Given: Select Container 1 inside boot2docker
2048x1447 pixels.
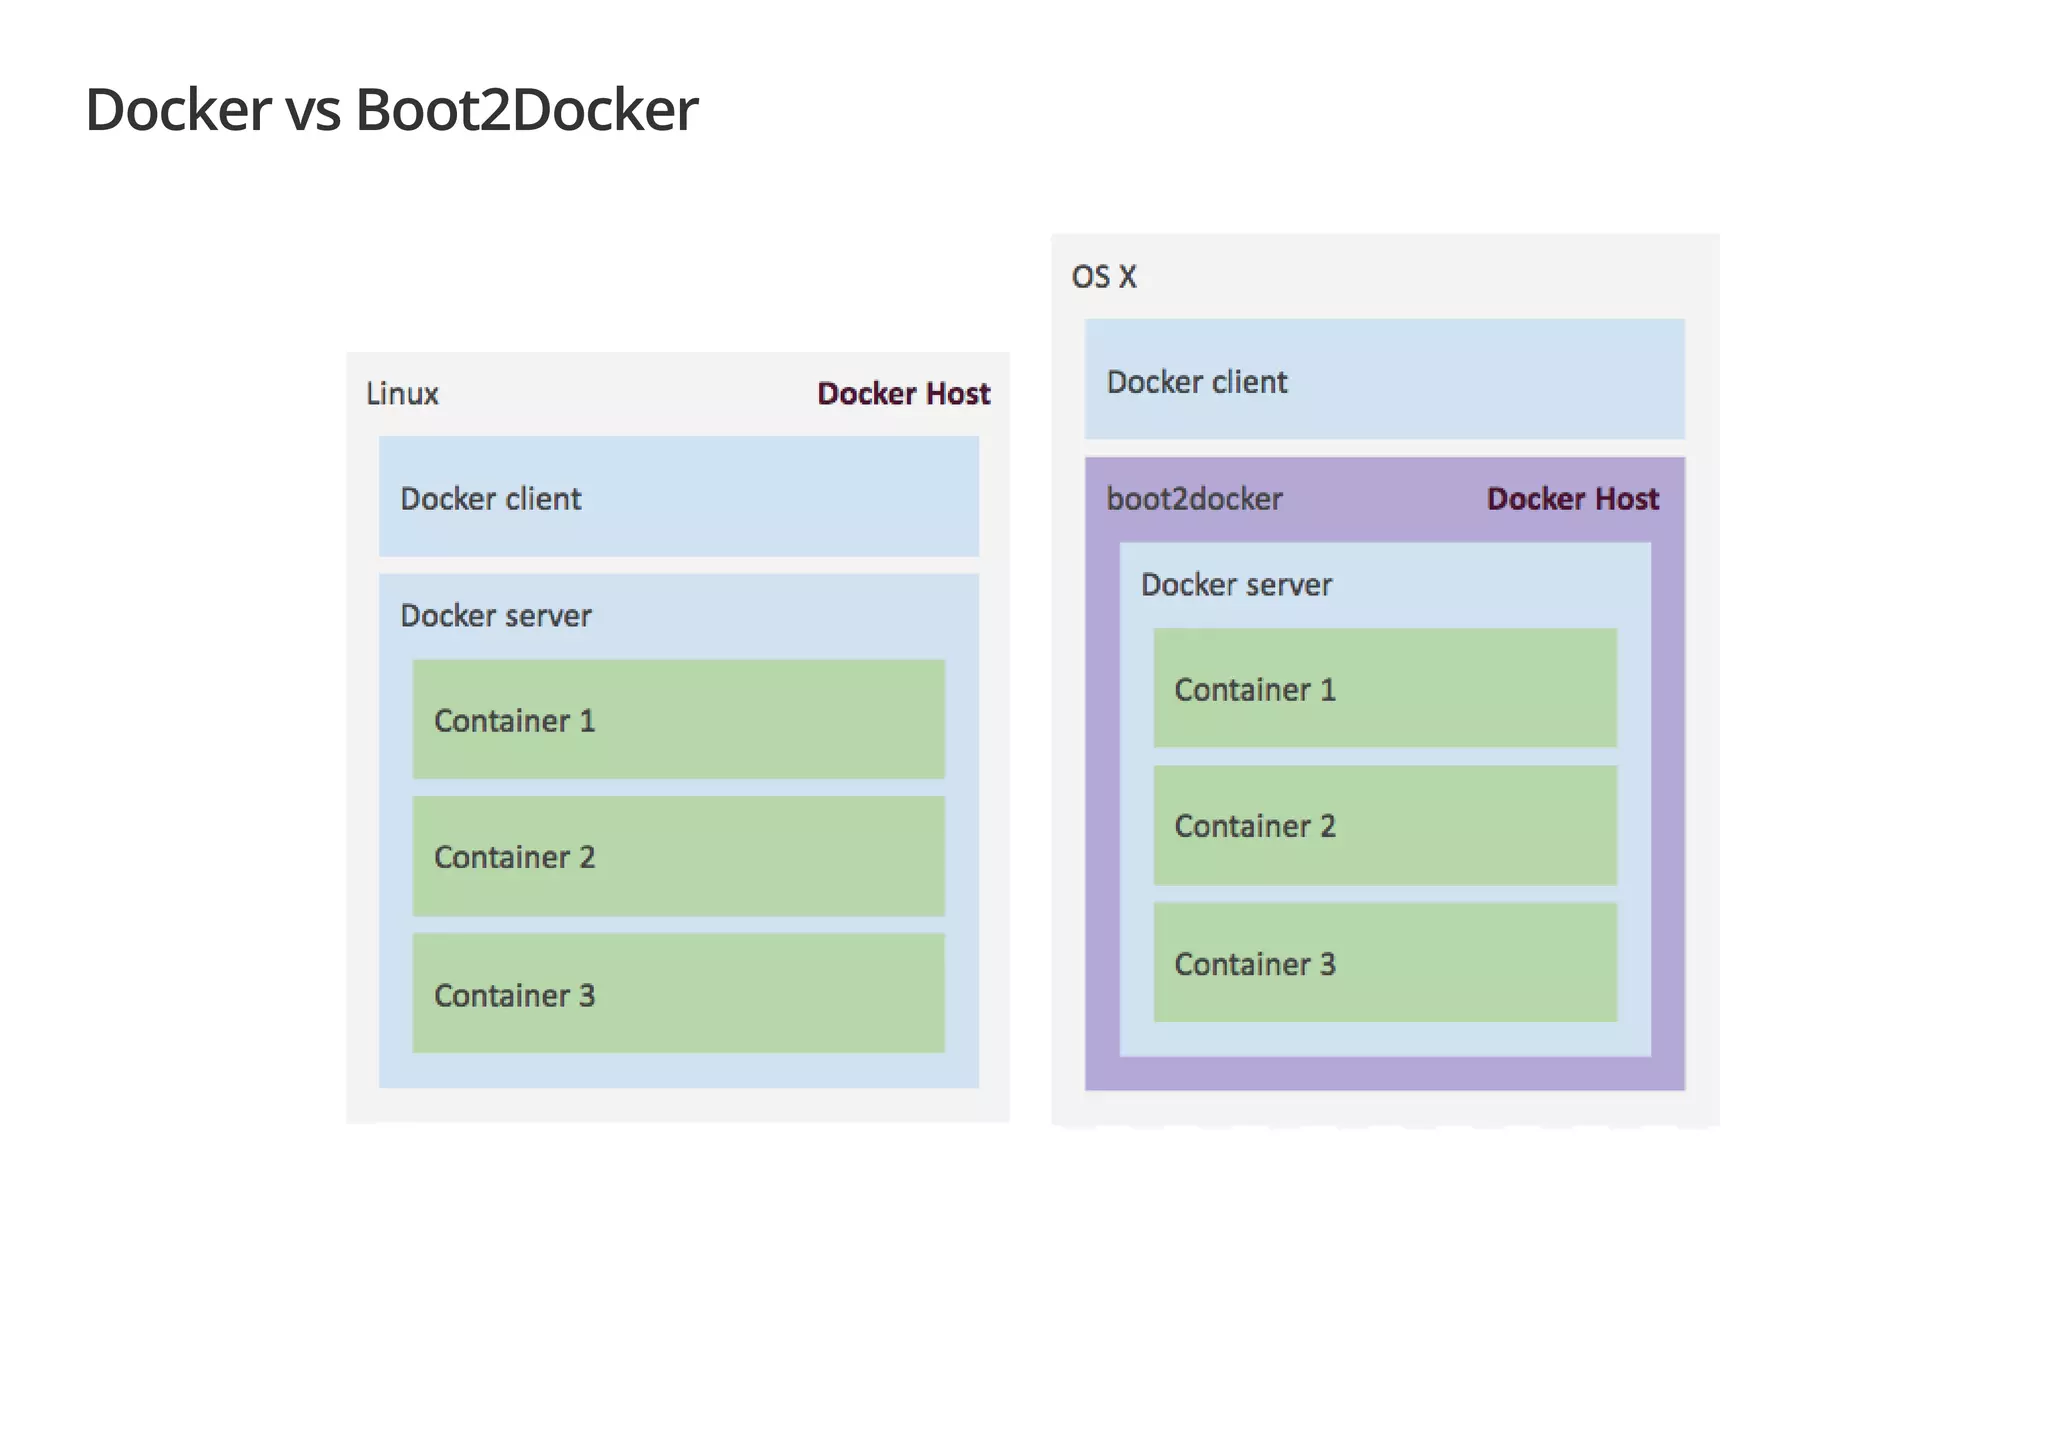Looking at the screenshot, I should tap(1384, 689).
